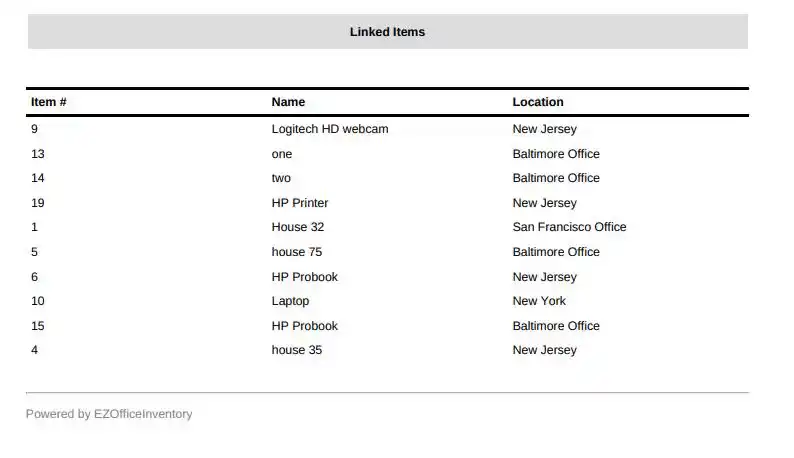Click the Powered by EZOfficeInventory footer text
Viewport: 794px width, 458px height.
(x=109, y=414)
